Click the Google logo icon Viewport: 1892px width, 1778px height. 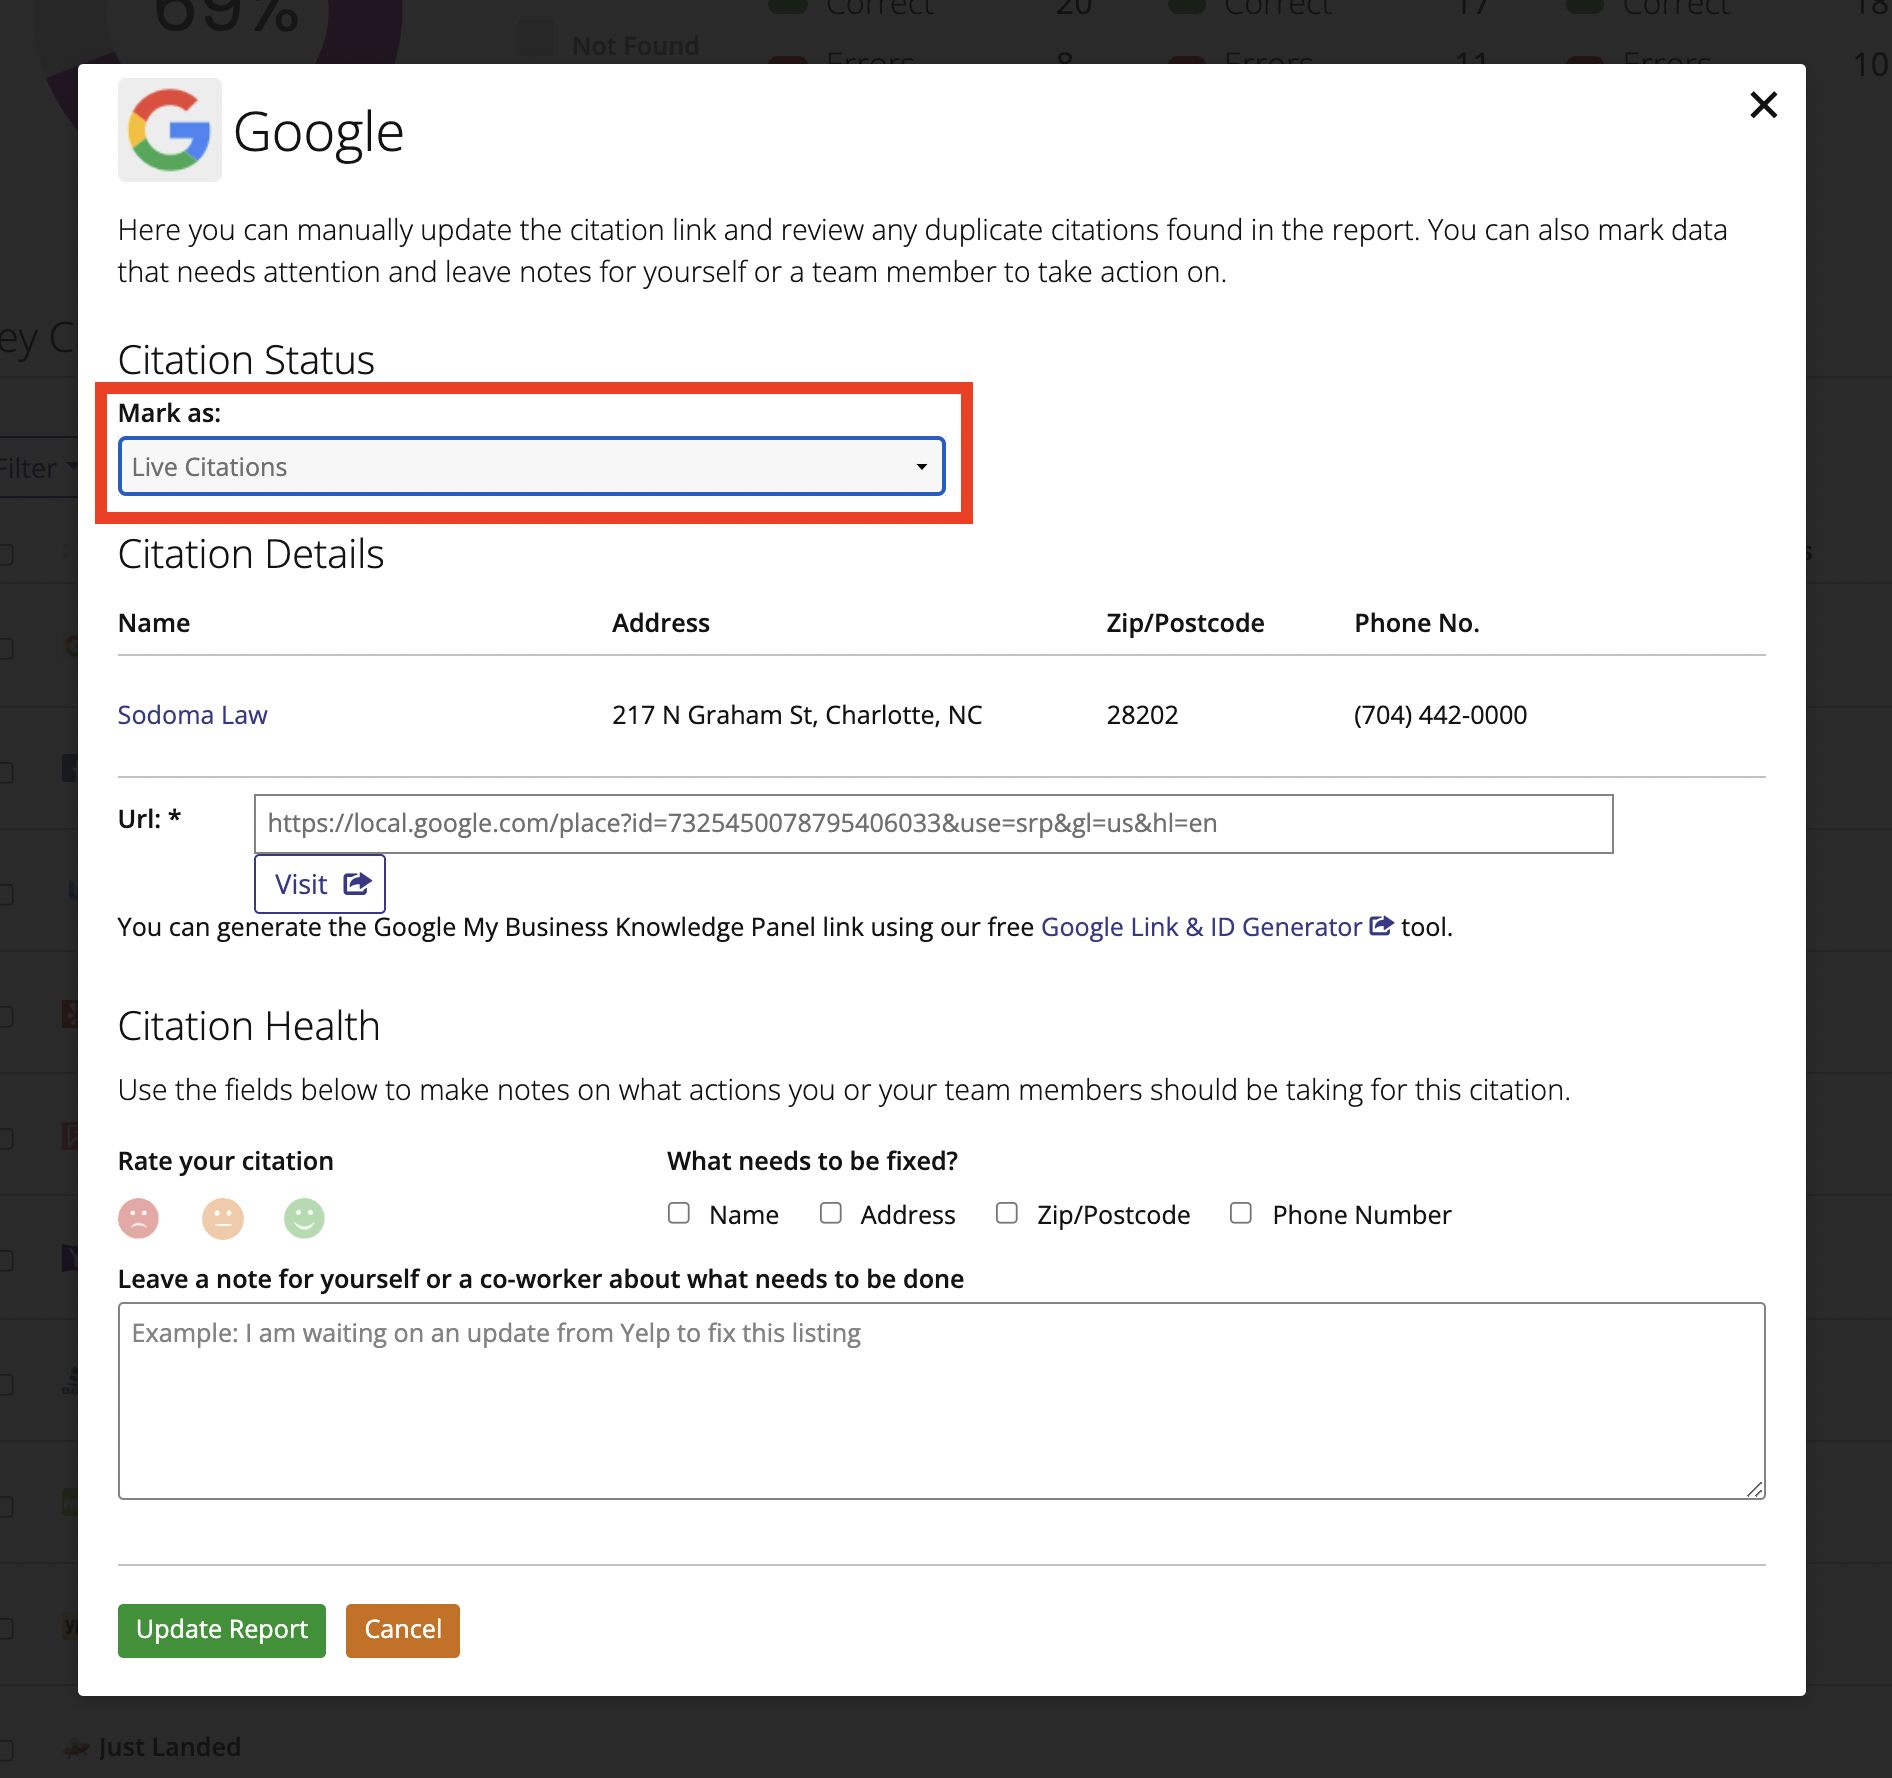169,130
